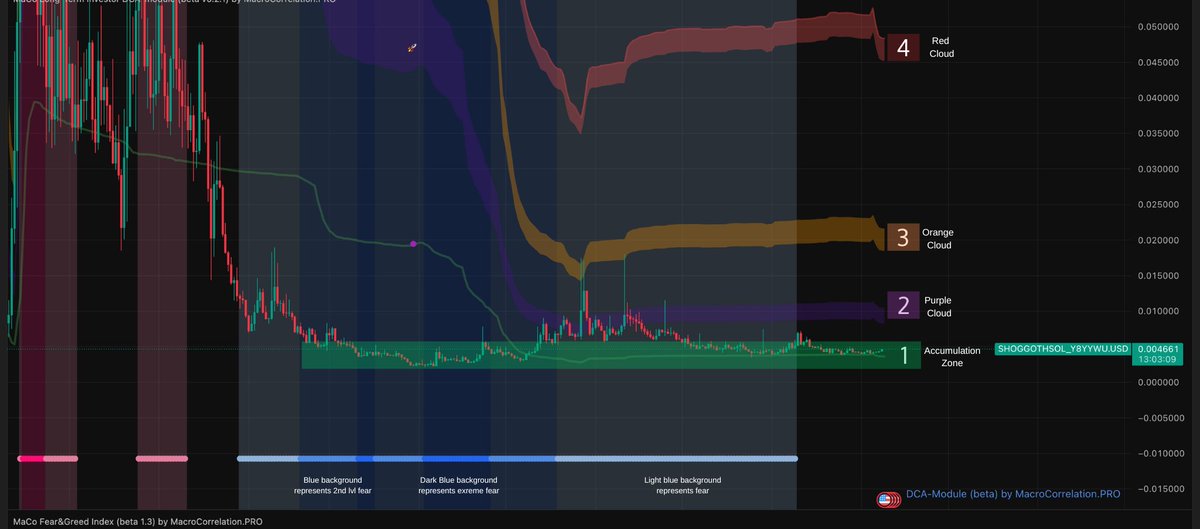Viewport: 1200px width, 529px height.
Task: Click the Orange Cloud text label
Action: pyautogui.click(x=939, y=238)
